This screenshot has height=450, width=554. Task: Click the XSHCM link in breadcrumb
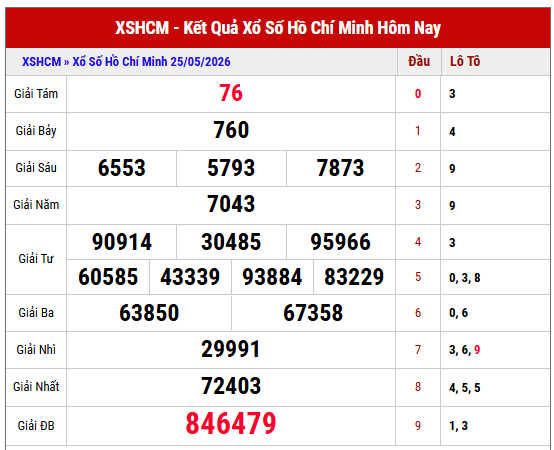click(41, 62)
